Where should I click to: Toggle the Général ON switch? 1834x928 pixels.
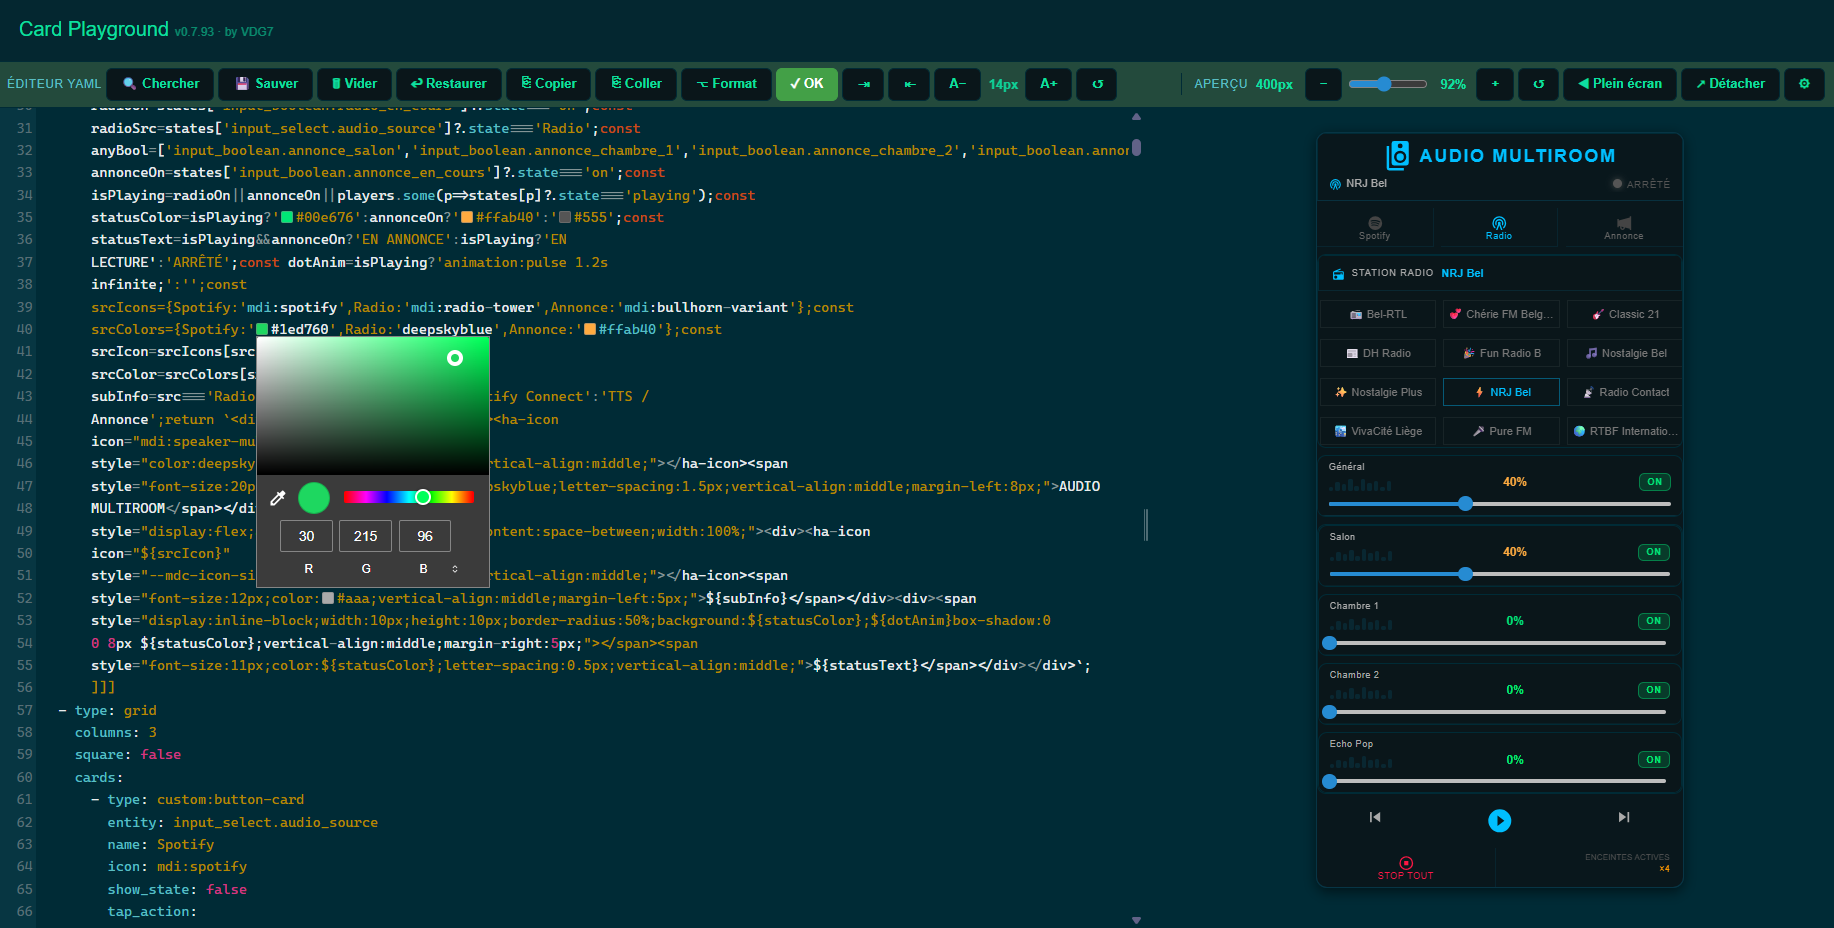coord(1654,482)
